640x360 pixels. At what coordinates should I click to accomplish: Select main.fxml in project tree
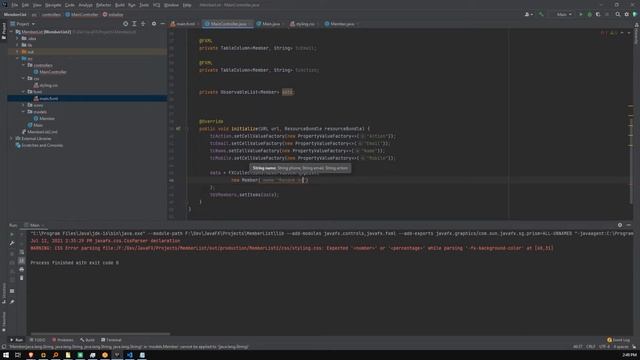tap(46, 98)
